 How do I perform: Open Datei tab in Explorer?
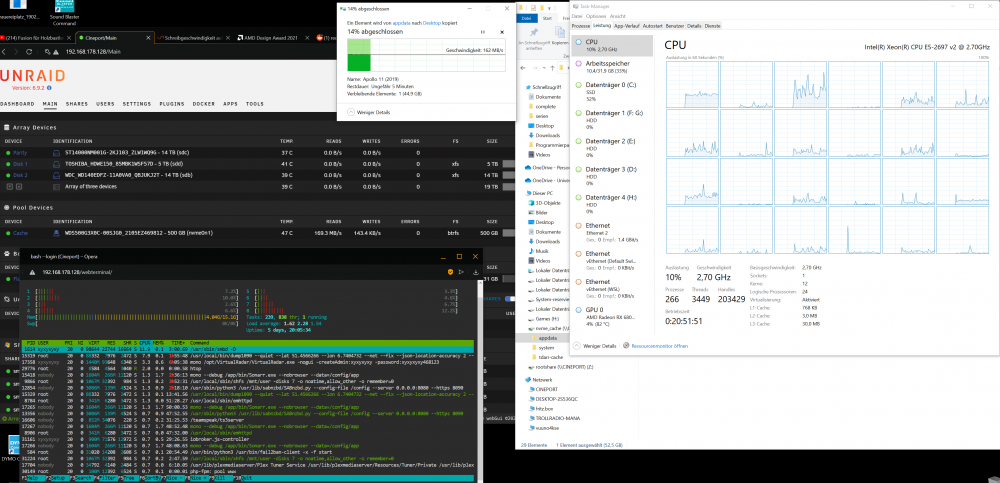tap(527, 19)
